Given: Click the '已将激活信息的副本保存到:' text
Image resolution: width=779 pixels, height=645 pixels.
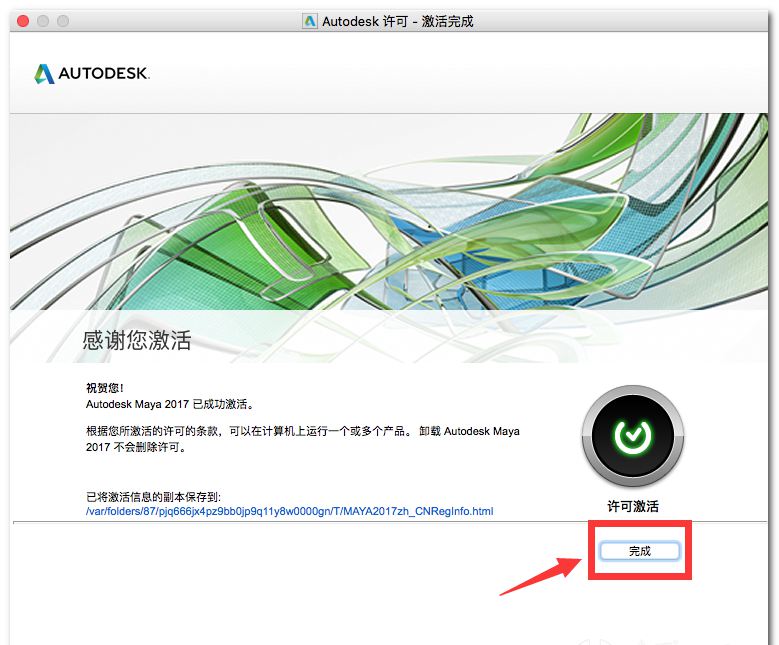Looking at the screenshot, I should tap(153, 497).
